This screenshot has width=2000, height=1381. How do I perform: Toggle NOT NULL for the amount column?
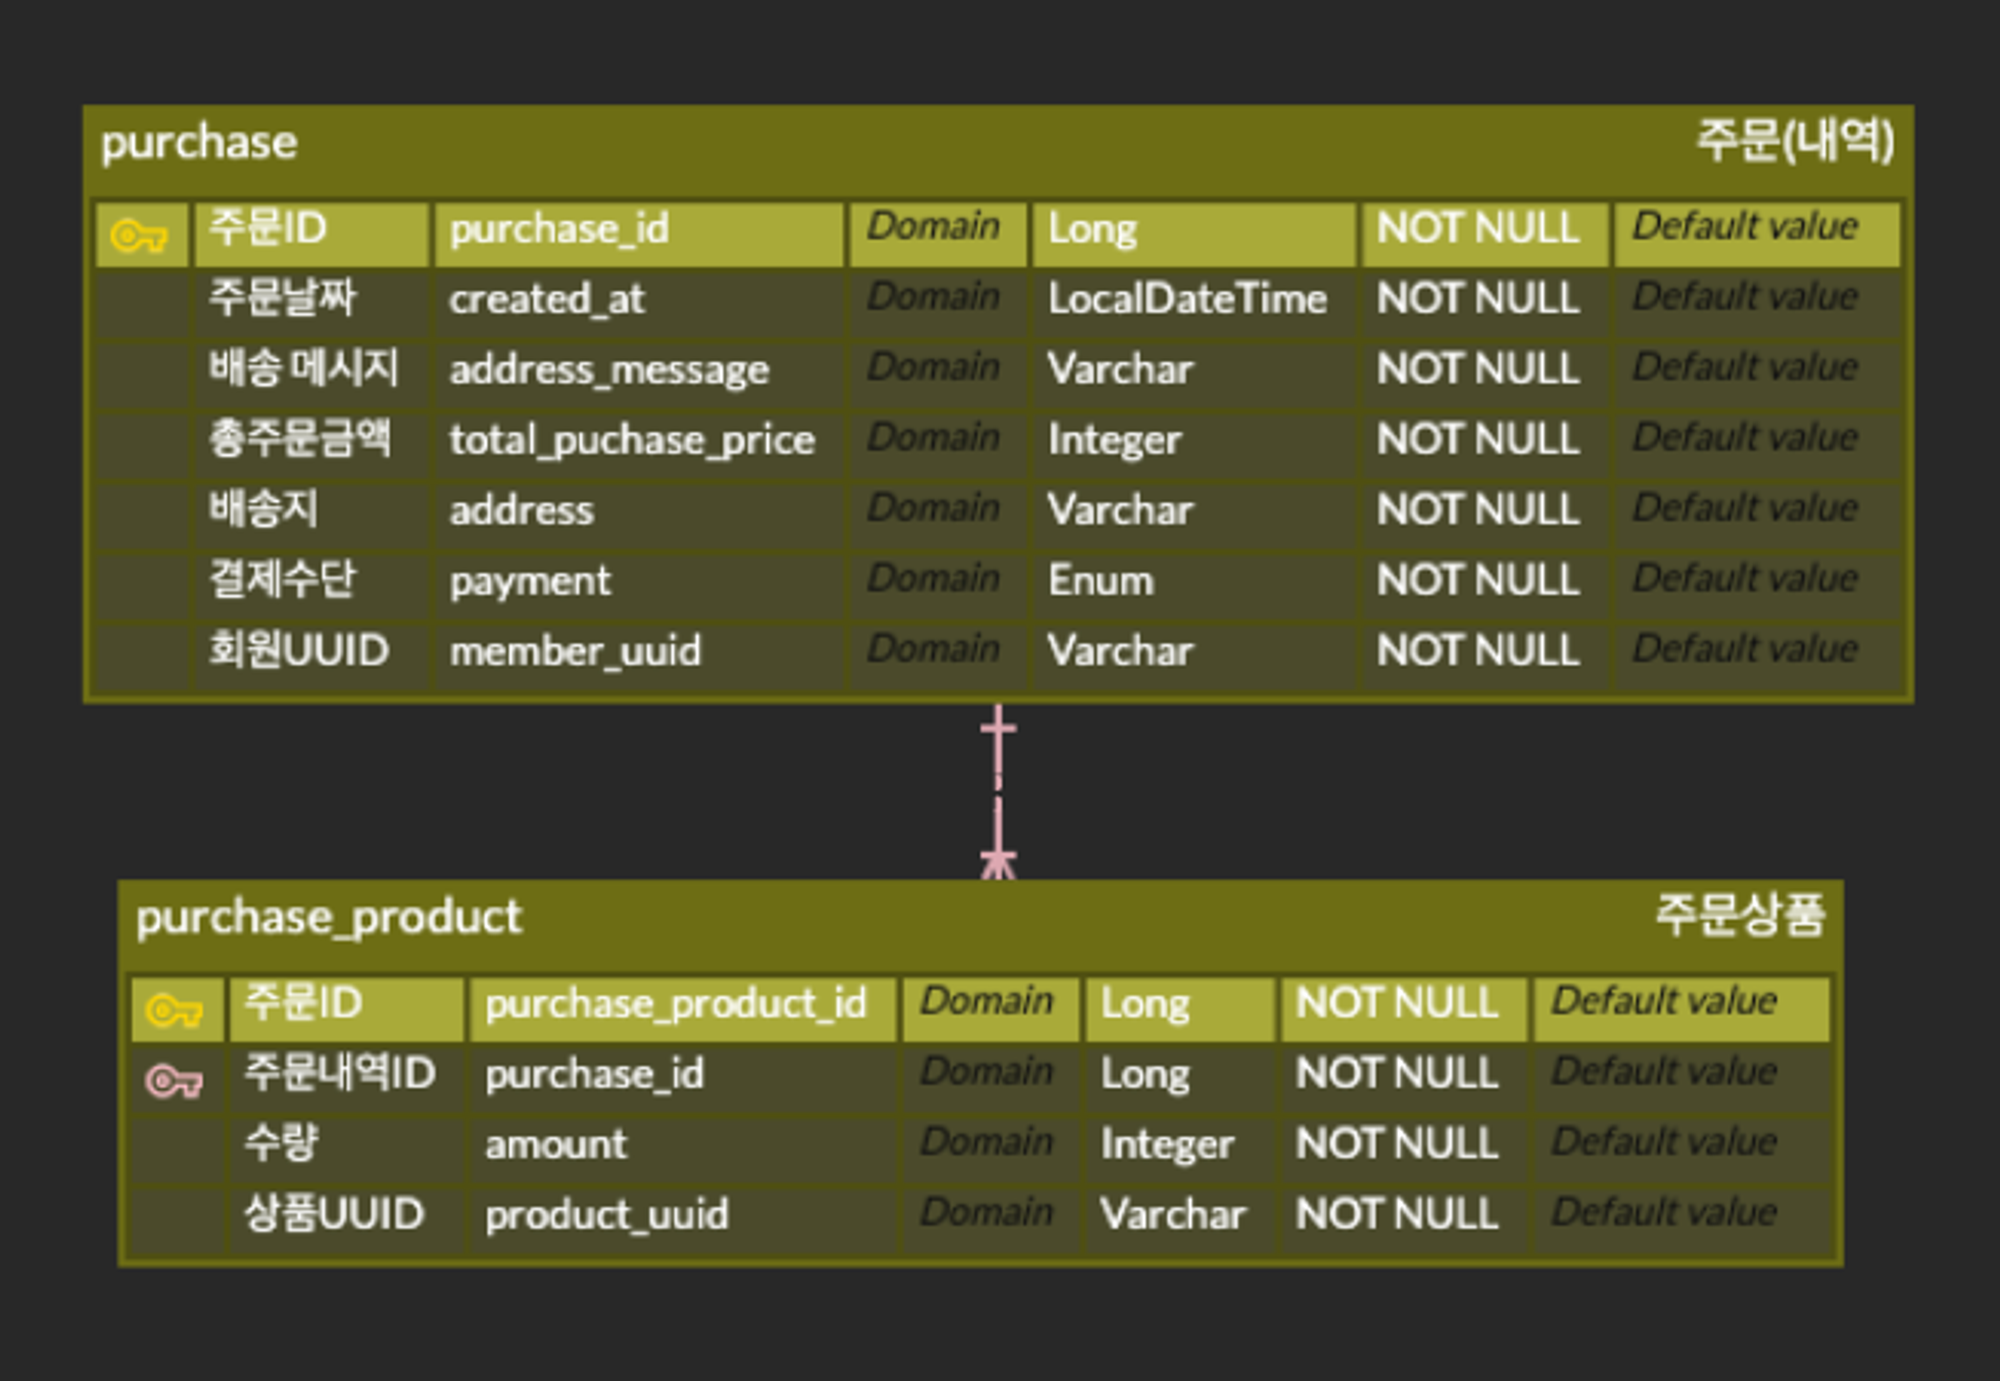click(1396, 1144)
